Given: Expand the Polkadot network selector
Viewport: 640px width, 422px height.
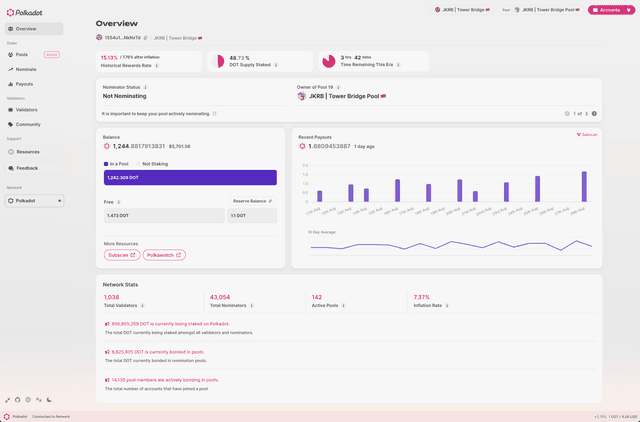Looking at the screenshot, I should pyautogui.click(x=34, y=201).
